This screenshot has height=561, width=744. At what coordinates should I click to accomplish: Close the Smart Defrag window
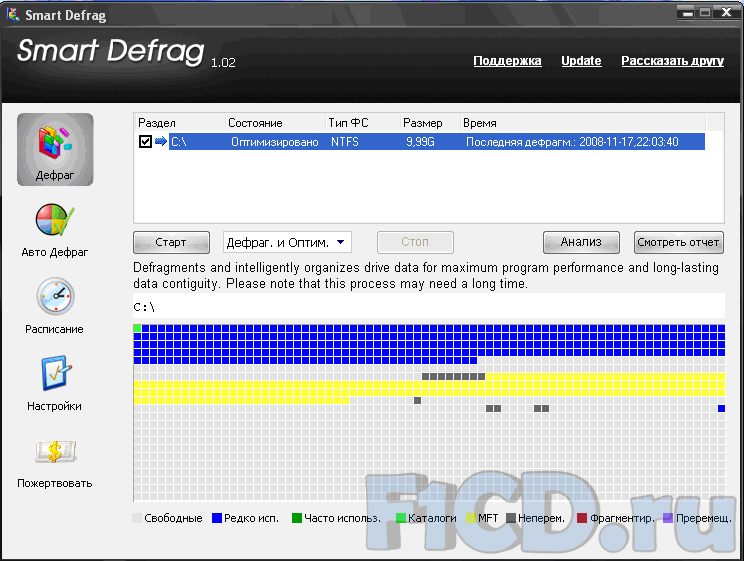[x=726, y=13]
